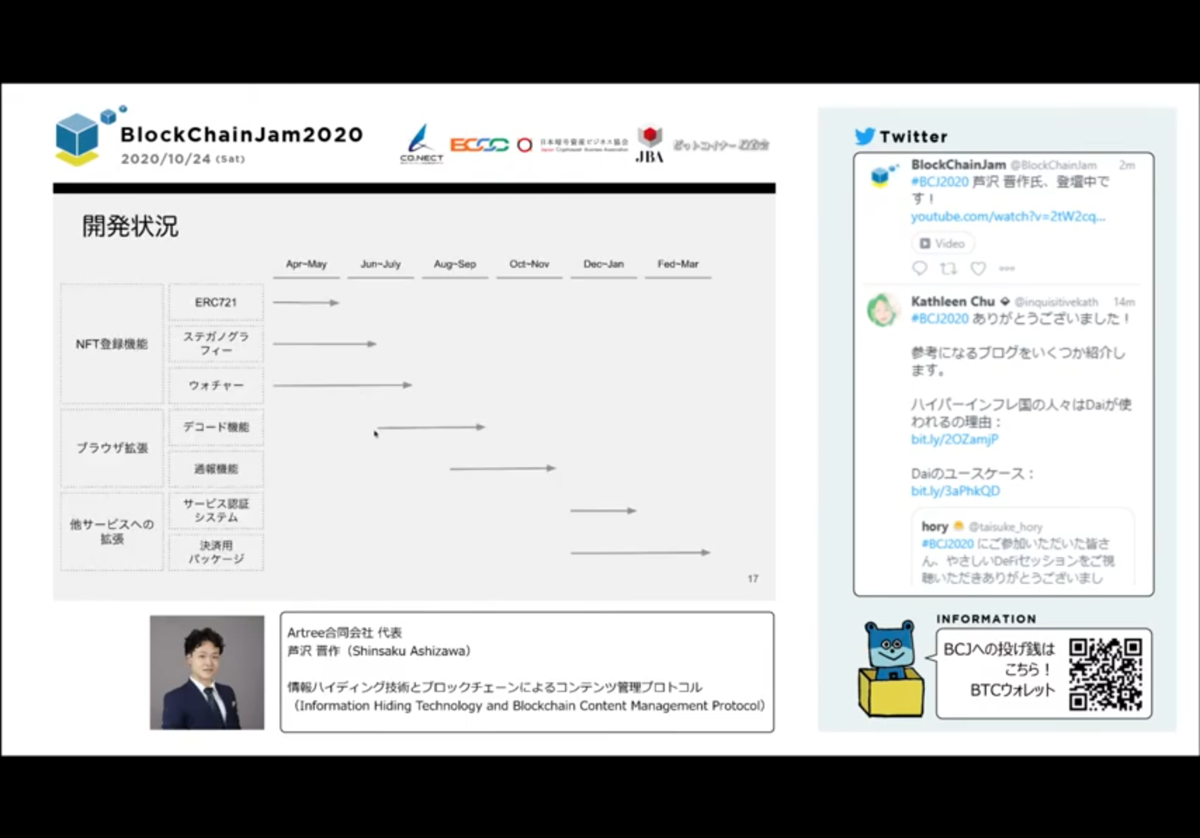Open #BCJ2020 hashtag in Kathleen Chu tweet
The image size is (1200, 838).
click(939, 319)
